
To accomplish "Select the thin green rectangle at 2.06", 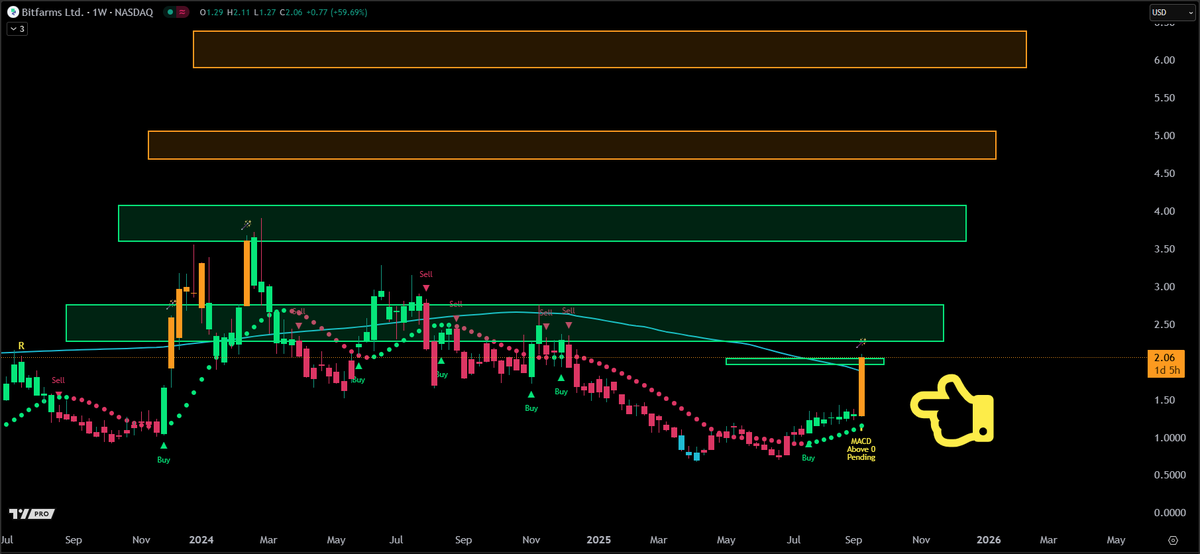I will (805, 361).
